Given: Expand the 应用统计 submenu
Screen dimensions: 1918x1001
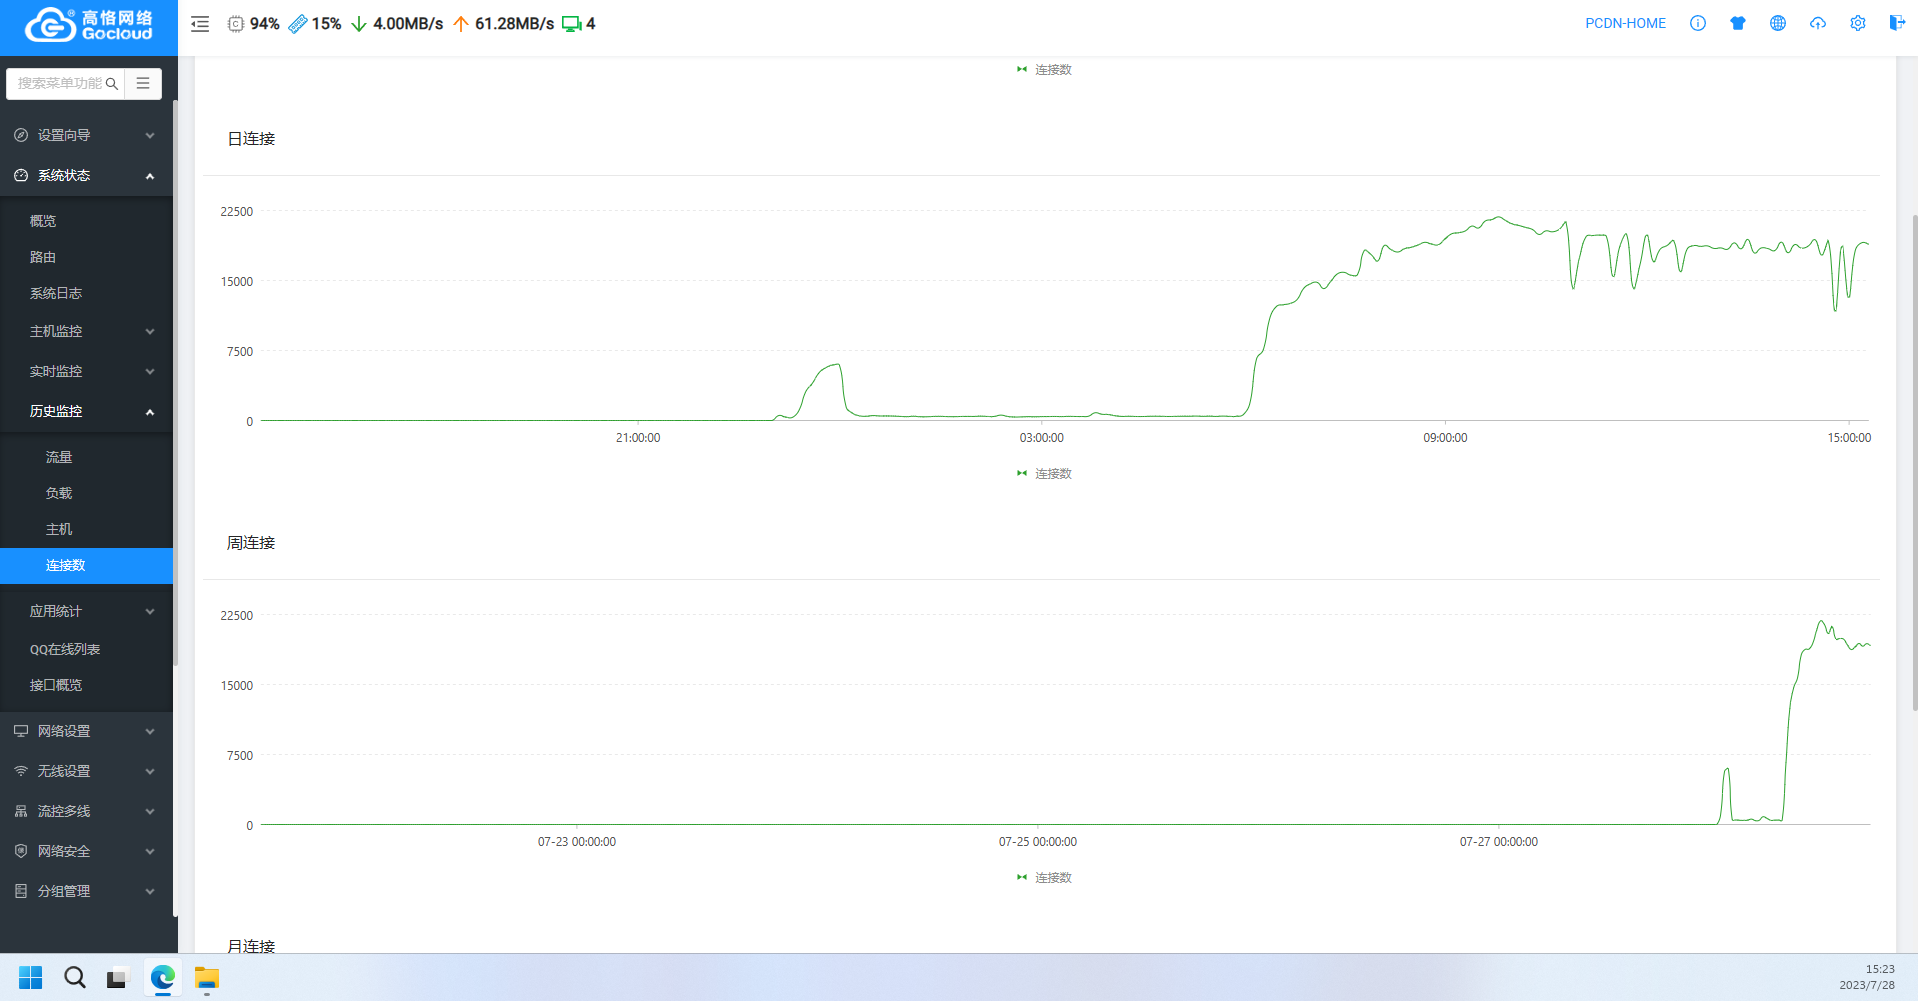Looking at the screenshot, I should pyautogui.click(x=86, y=611).
